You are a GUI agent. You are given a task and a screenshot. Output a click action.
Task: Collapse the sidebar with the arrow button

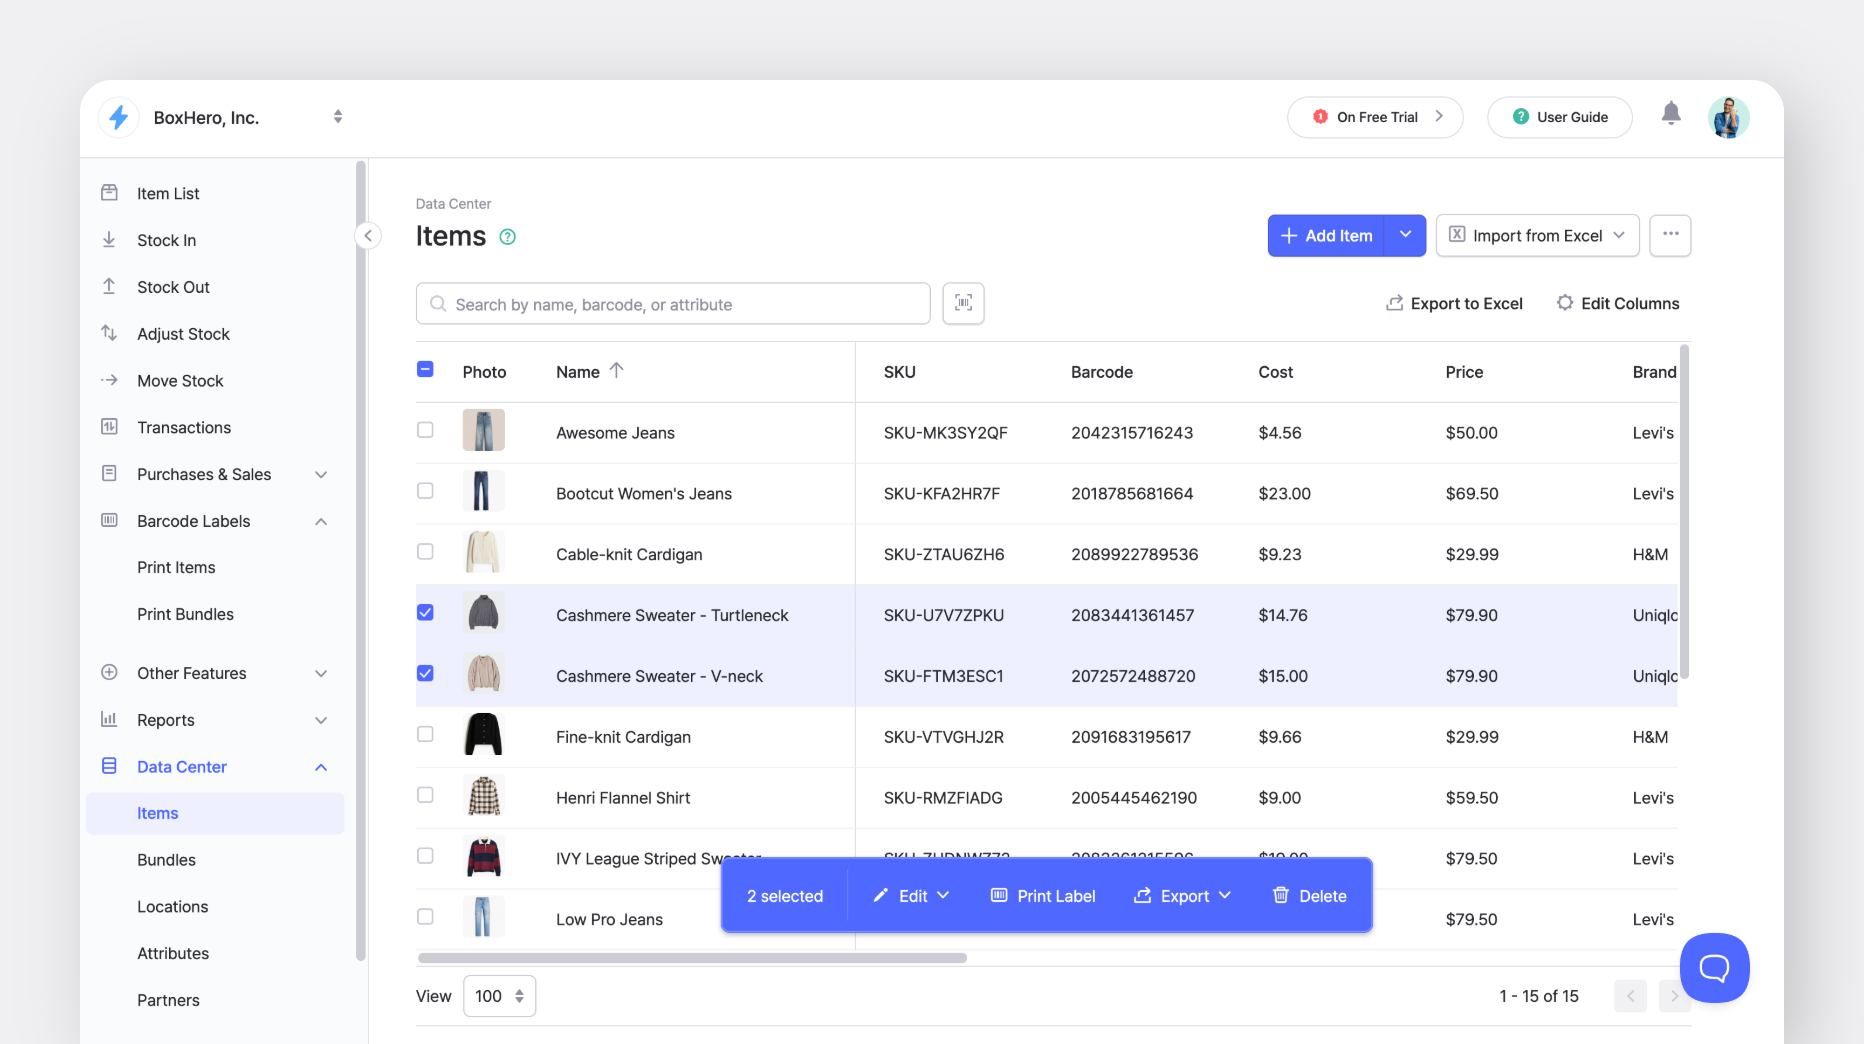point(368,236)
